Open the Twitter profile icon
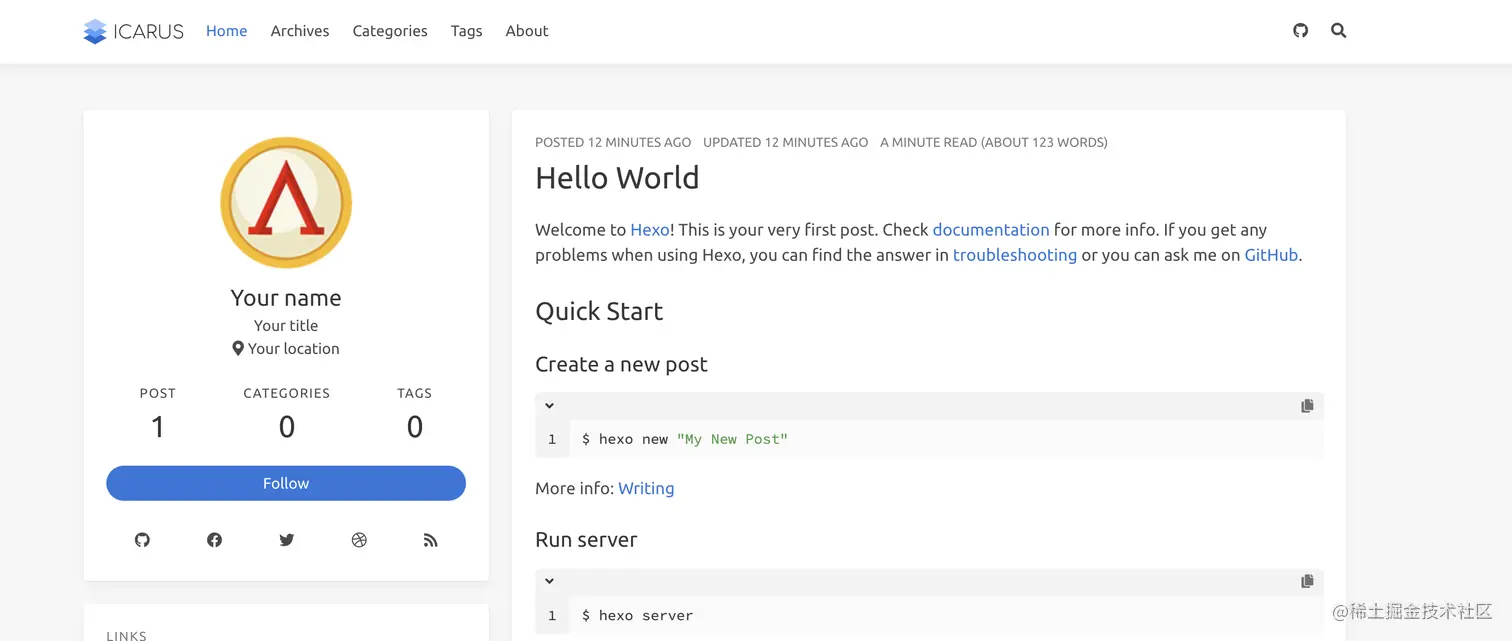The height and width of the screenshot is (641, 1512). (287, 540)
